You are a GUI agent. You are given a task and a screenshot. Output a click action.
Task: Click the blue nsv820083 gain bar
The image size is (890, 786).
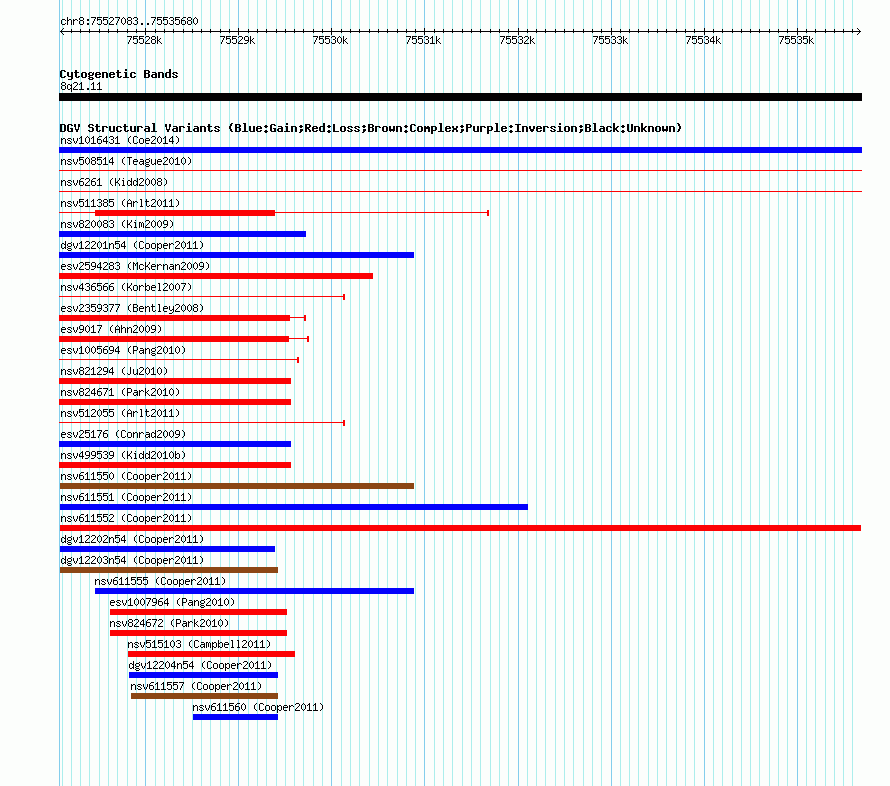182,234
